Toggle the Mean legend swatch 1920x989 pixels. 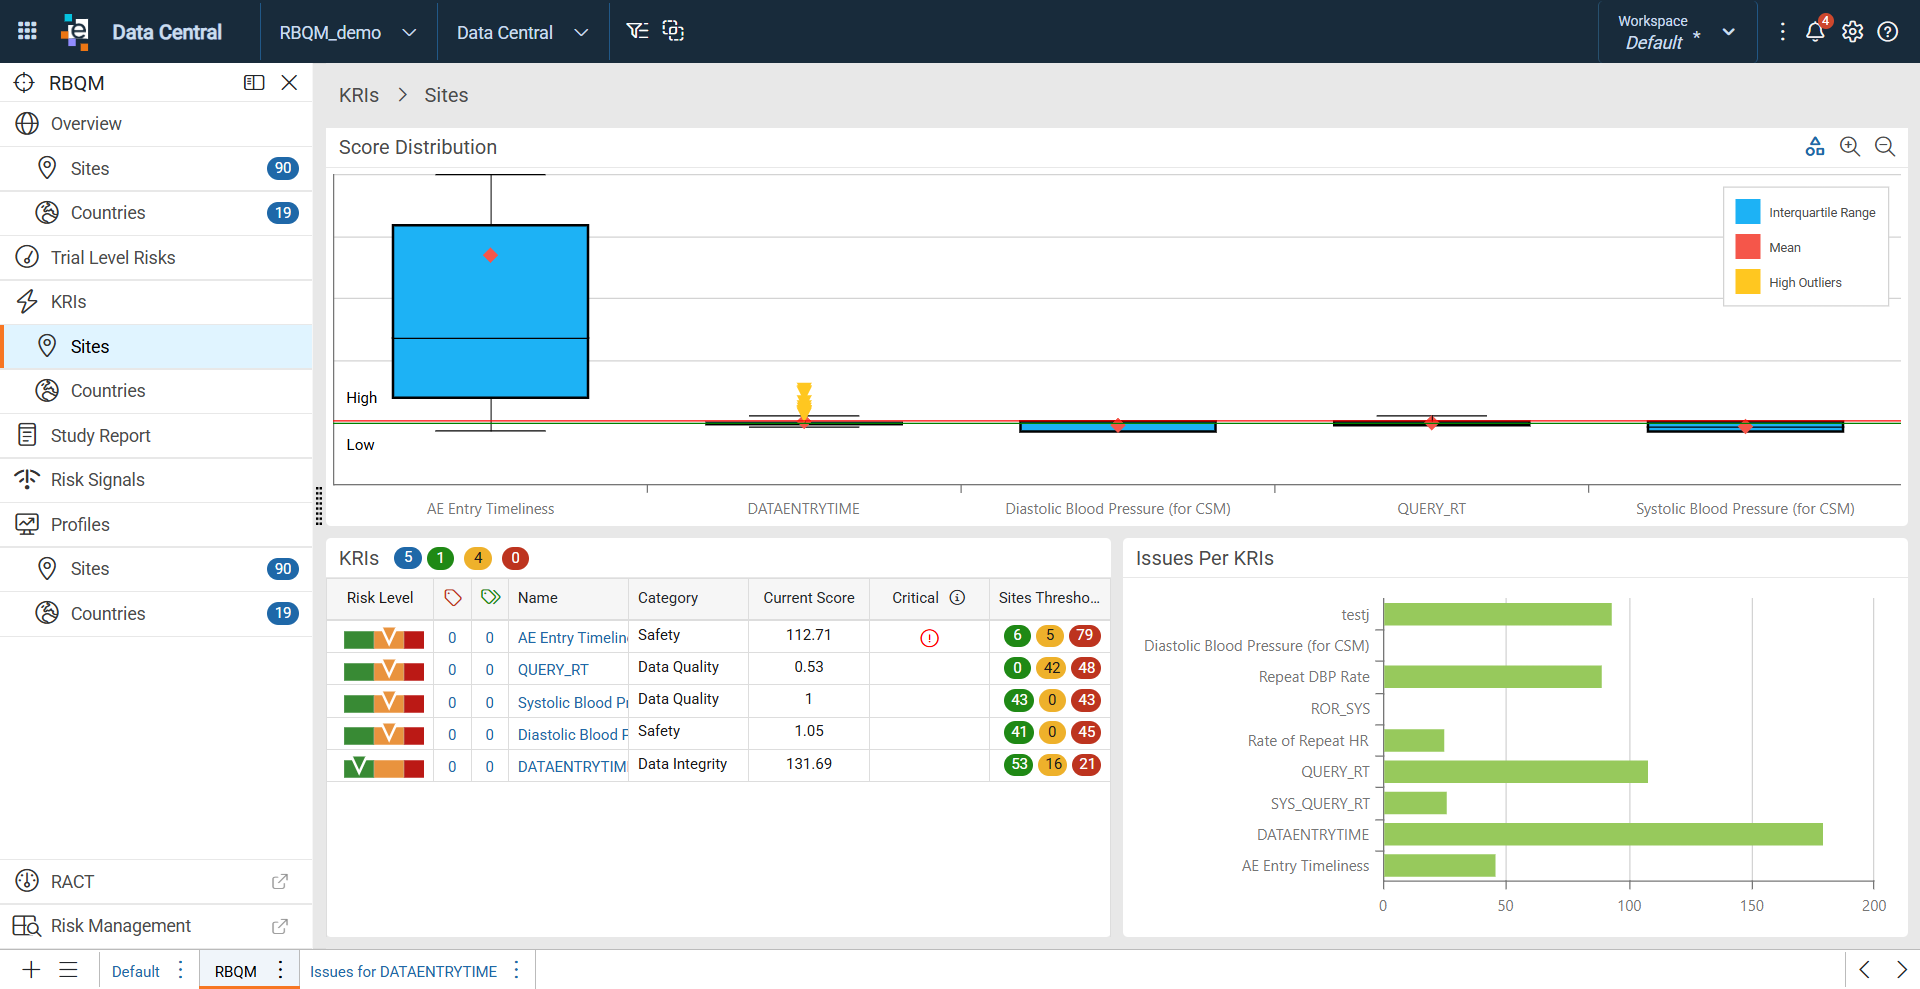1748,247
